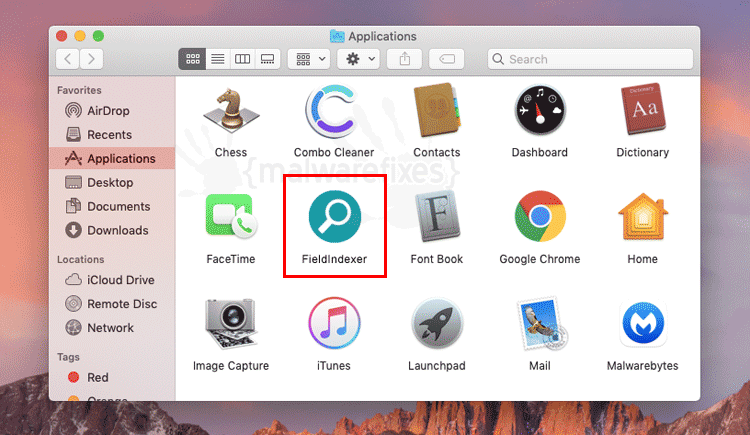The height and width of the screenshot is (435, 750).
Task: Open the Contacts app icon
Action: (x=437, y=111)
